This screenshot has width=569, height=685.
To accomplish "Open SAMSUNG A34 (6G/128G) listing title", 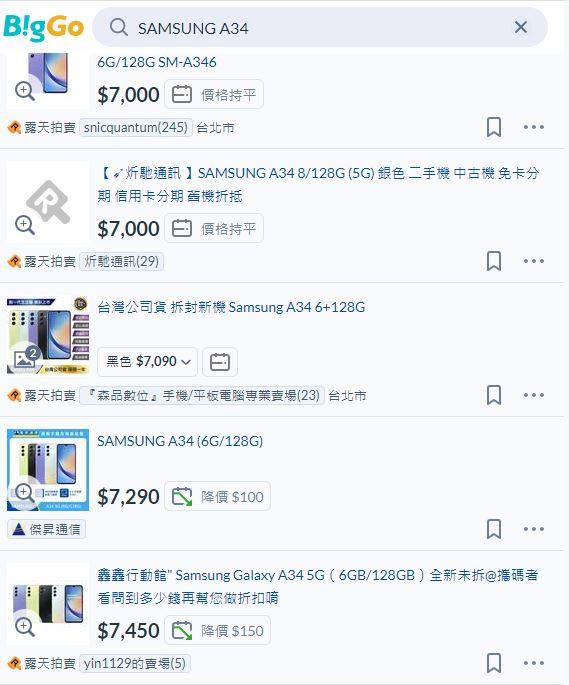I will pos(180,441).
